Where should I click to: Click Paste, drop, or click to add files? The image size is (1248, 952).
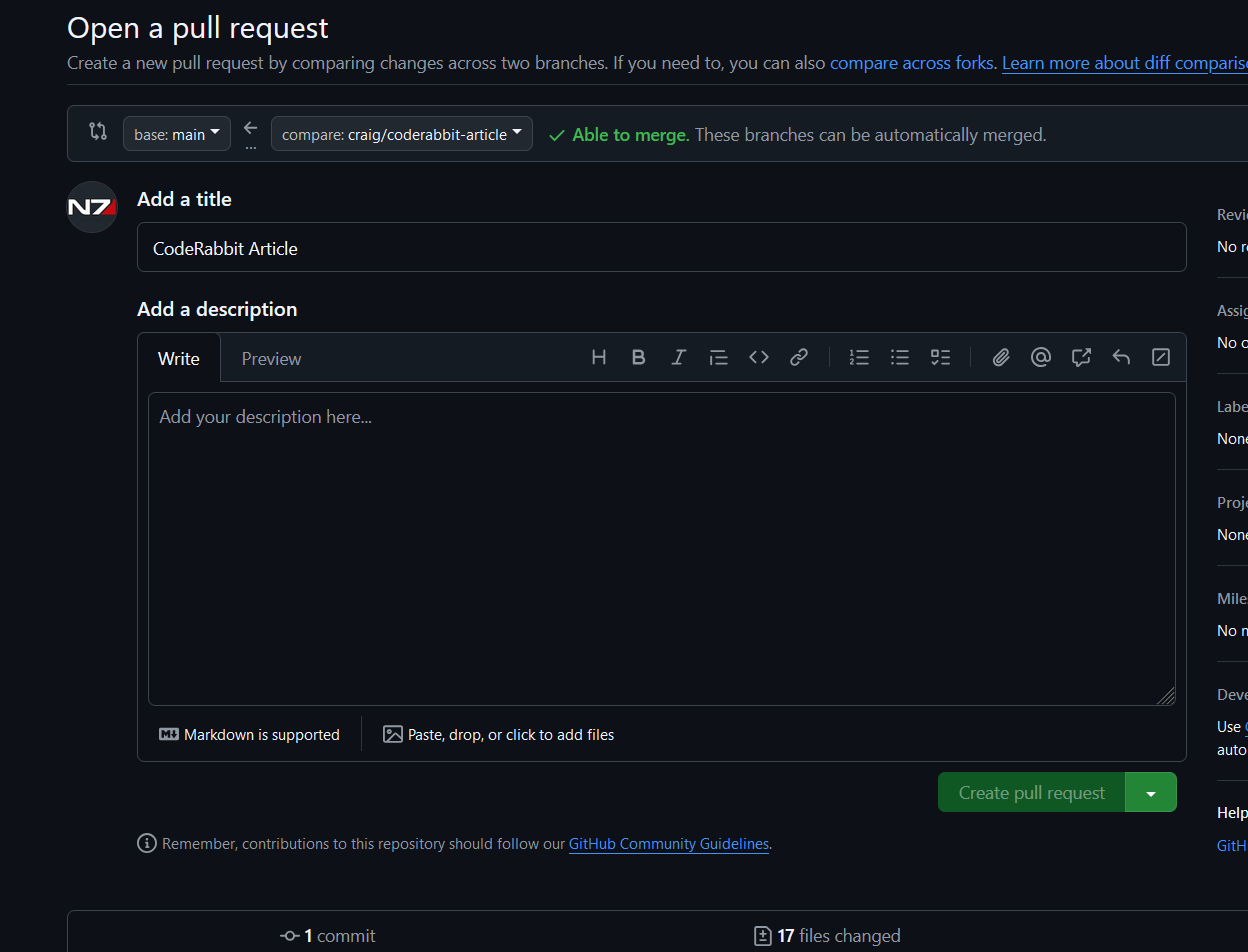pos(498,734)
